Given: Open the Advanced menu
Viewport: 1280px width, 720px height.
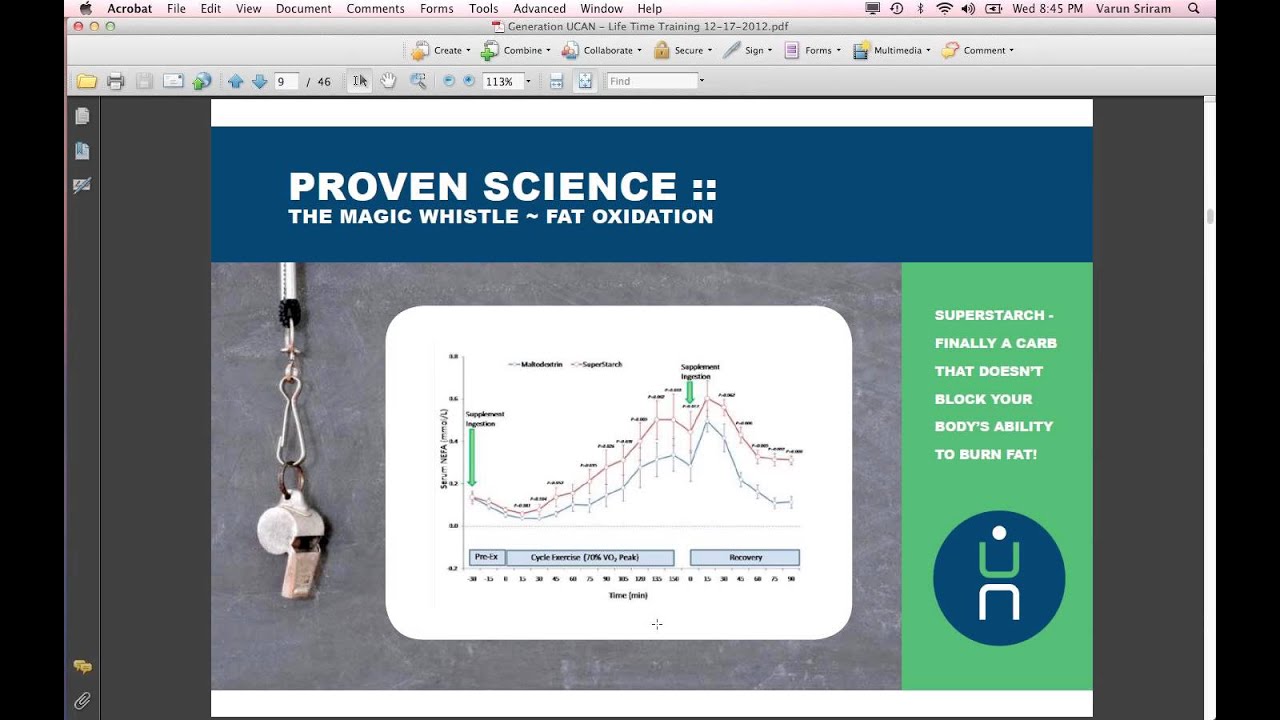Looking at the screenshot, I should coord(539,9).
